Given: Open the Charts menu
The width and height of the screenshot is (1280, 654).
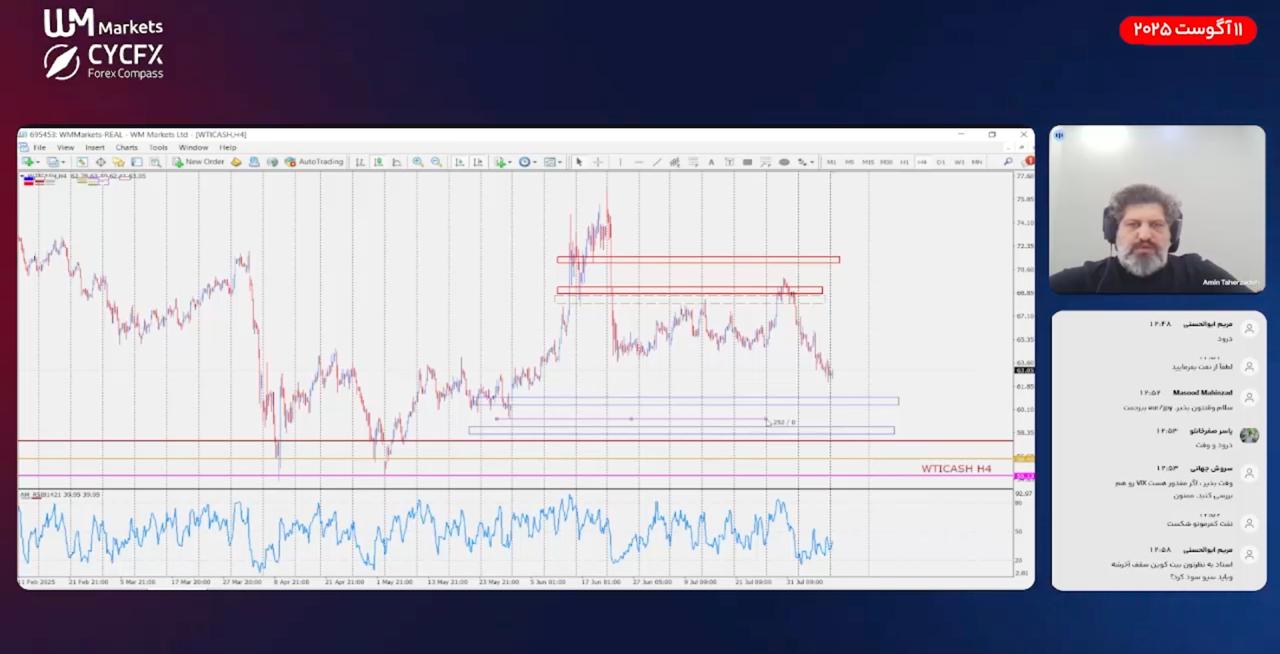Looking at the screenshot, I should click(x=126, y=148).
